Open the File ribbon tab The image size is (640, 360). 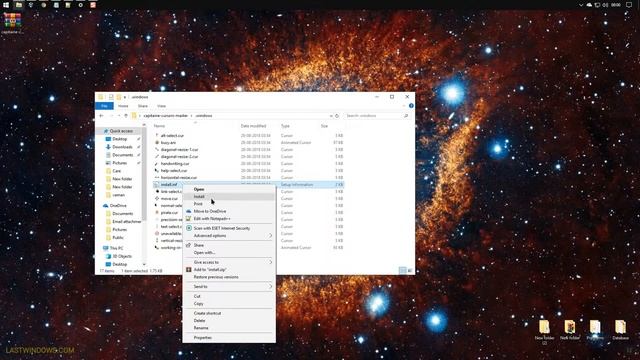[104, 106]
